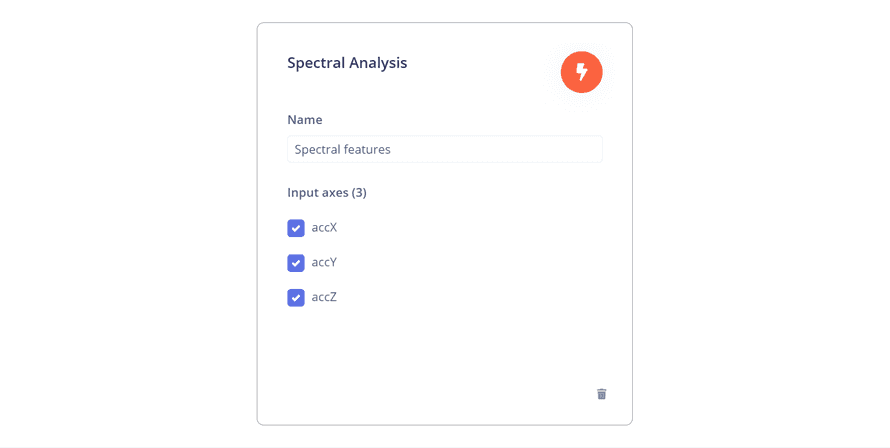Click the accX label text
Viewport: 890px width, 448px height.
coord(324,228)
